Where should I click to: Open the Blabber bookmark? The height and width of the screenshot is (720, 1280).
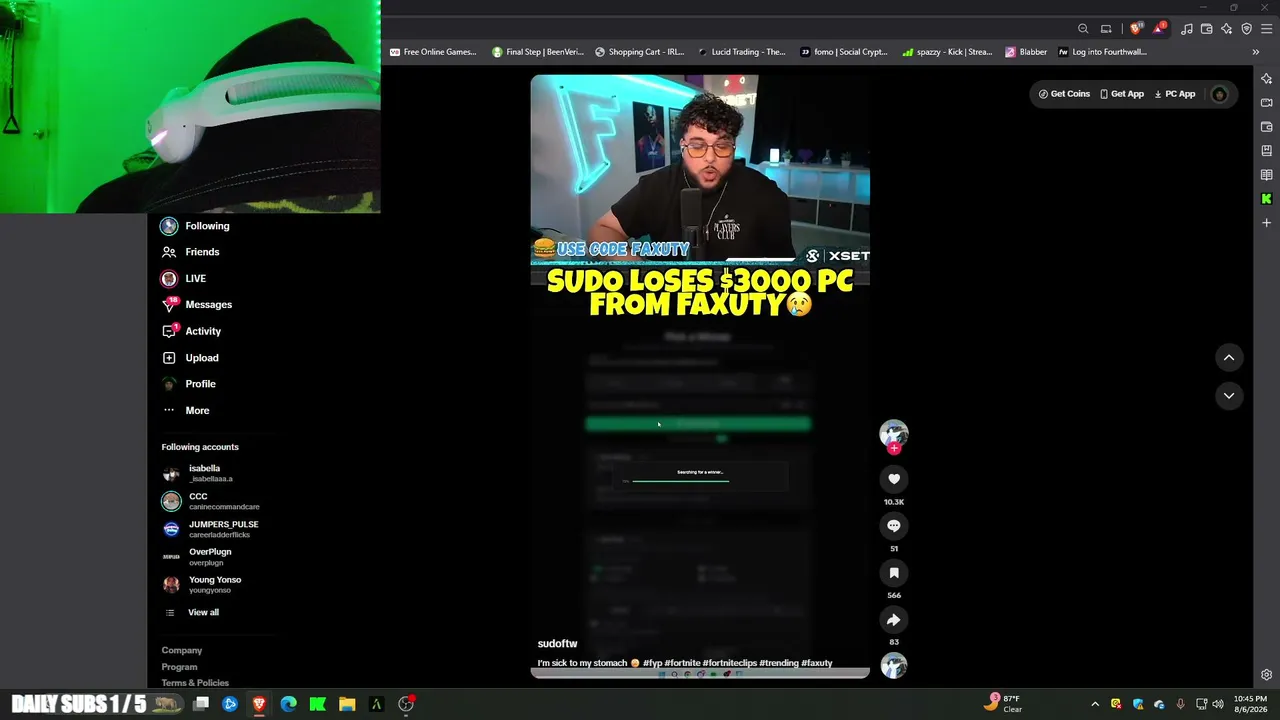[1027, 52]
